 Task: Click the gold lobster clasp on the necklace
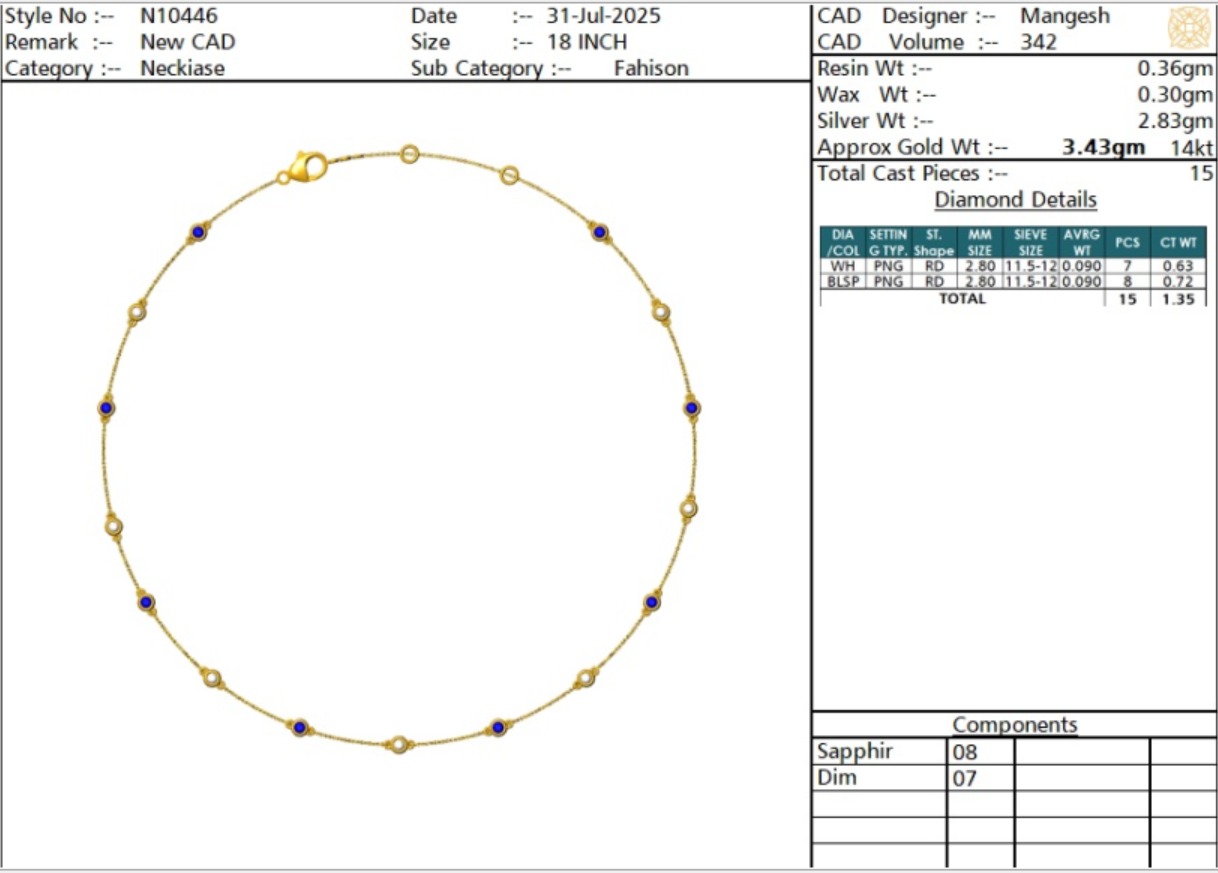(308, 166)
